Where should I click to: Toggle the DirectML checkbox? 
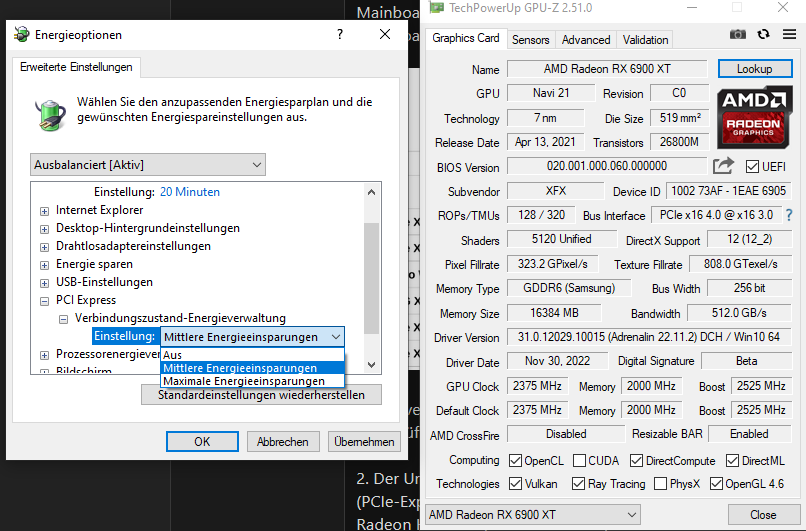pyautogui.click(x=732, y=461)
